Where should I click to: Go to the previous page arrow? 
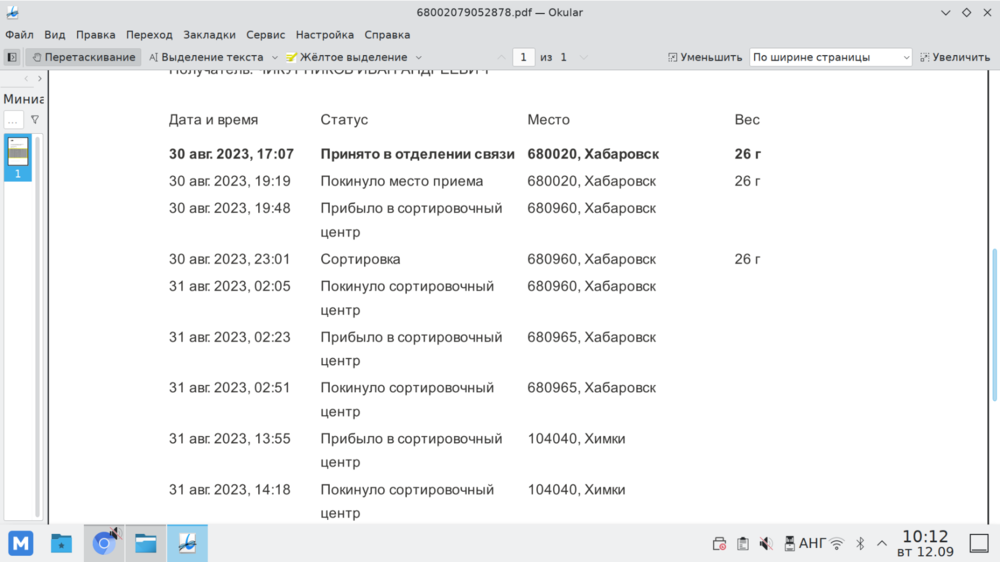[x=502, y=58]
